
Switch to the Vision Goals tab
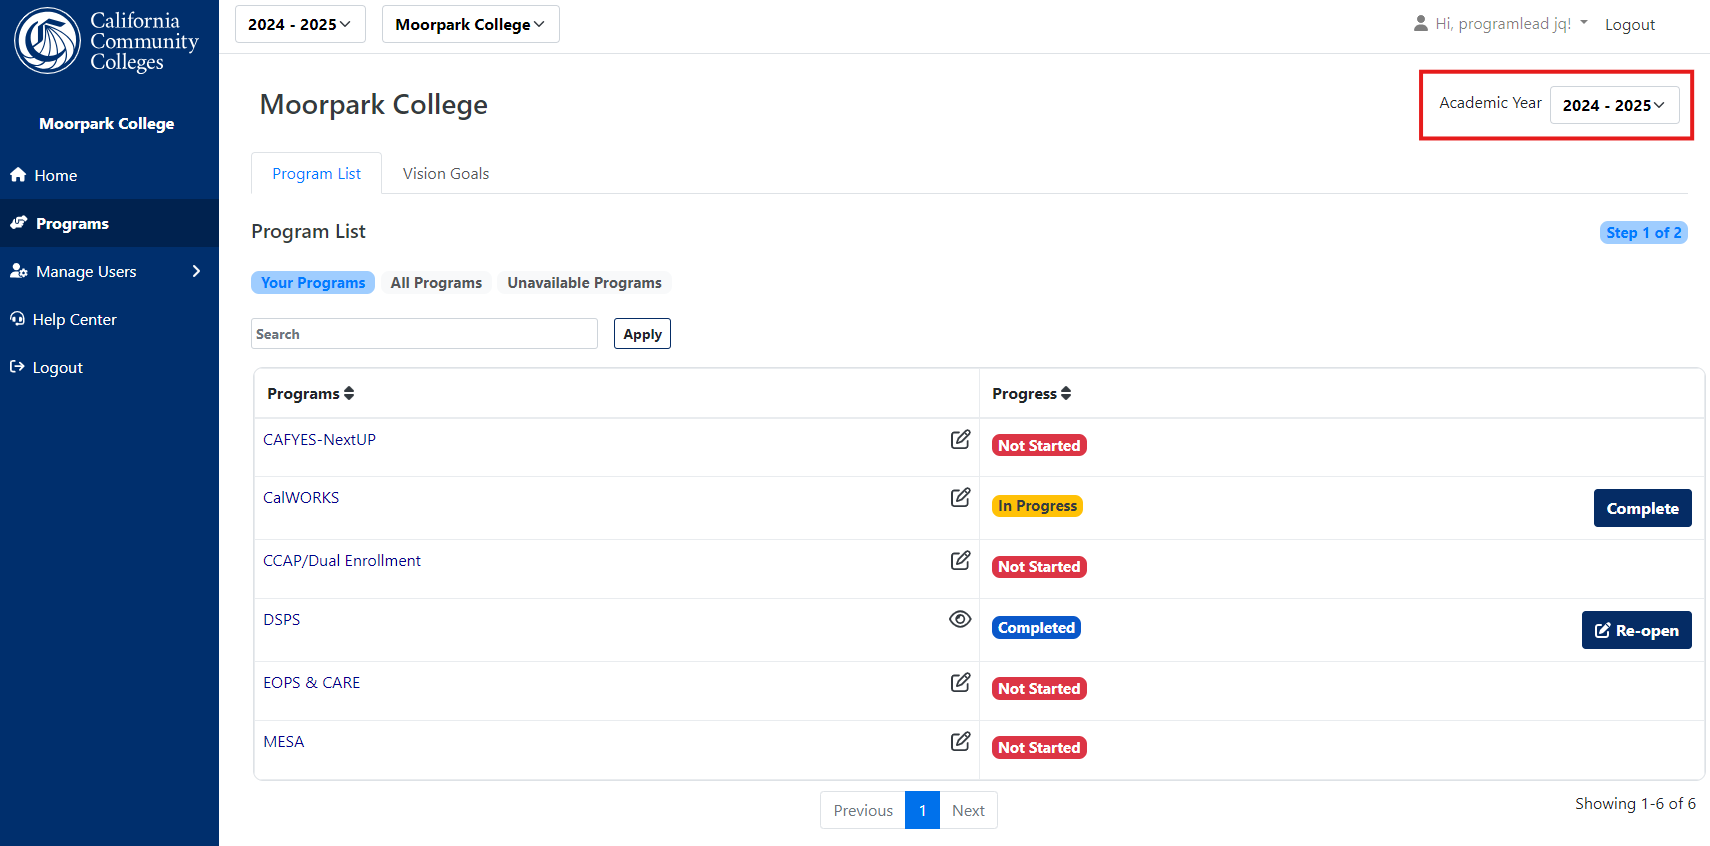tap(446, 173)
